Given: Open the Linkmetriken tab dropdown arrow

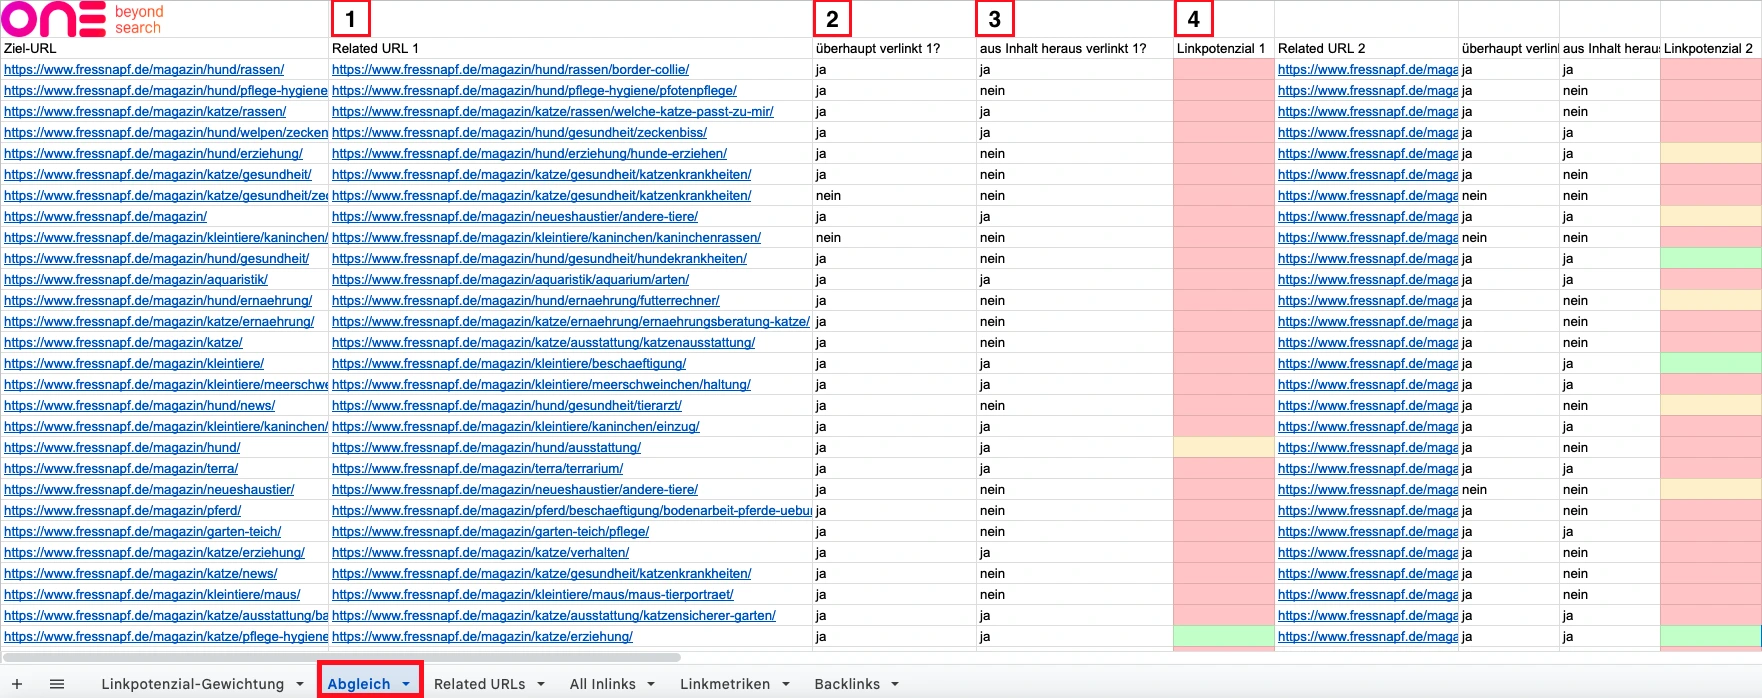Looking at the screenshot, I should [x=786, y=684].
